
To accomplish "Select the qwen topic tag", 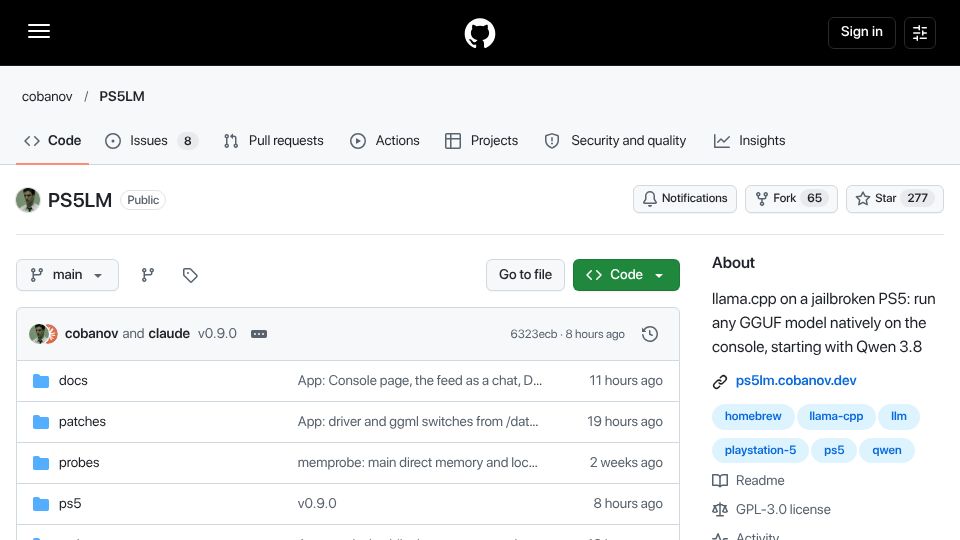I will coord(887,451).
